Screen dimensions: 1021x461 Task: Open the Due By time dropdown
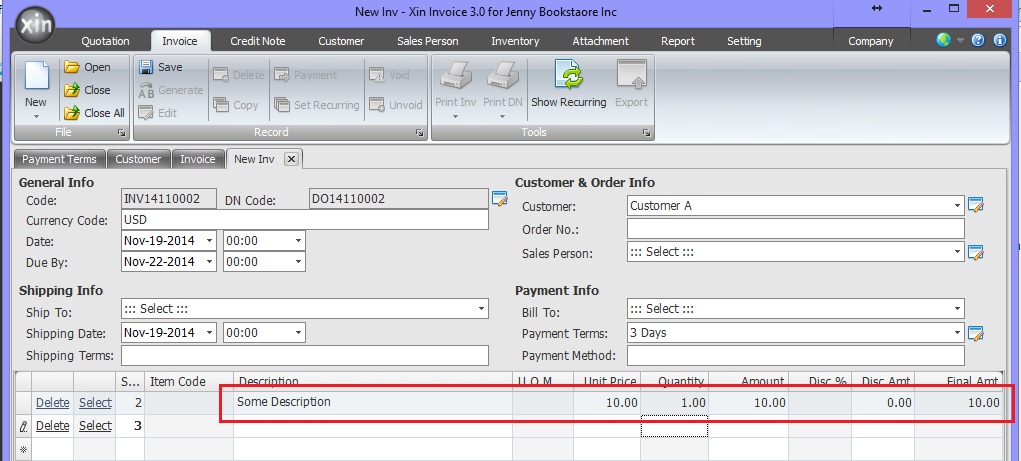pyautogui.click(x=298, y=262)
